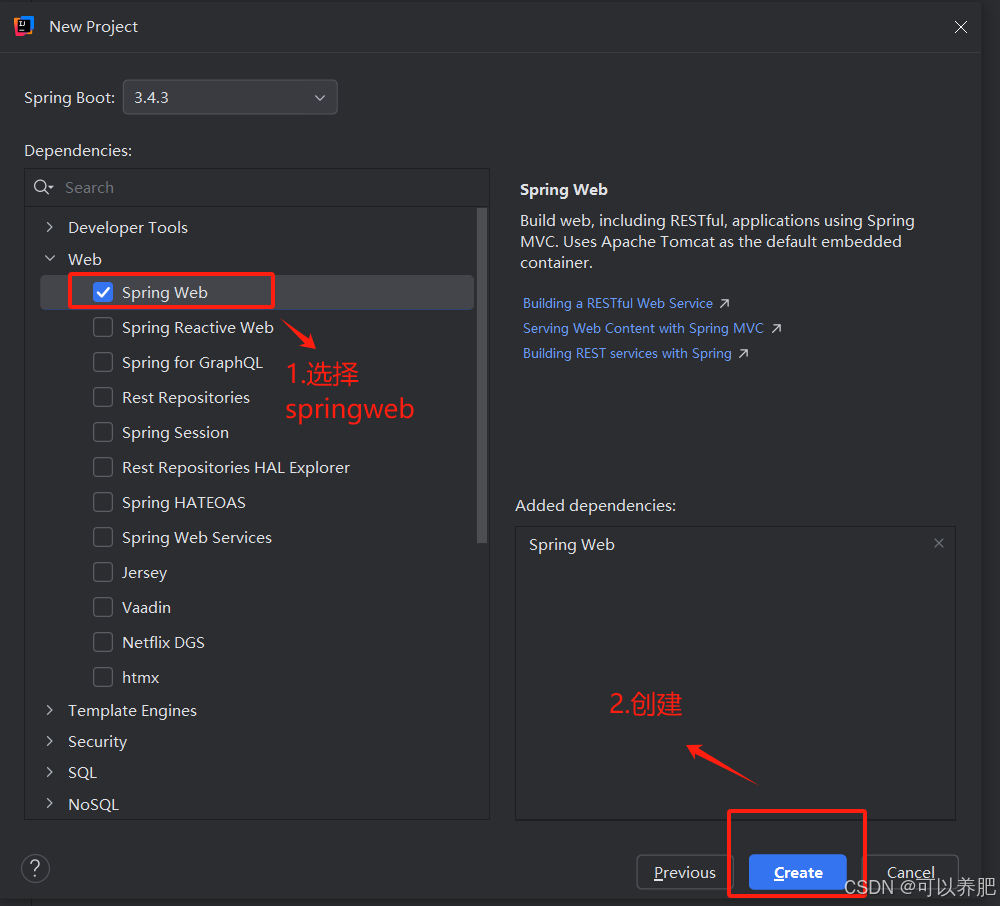Viewport: 1000px width, 906px height.
Task: Click the Create button
Action: (798, 872)
